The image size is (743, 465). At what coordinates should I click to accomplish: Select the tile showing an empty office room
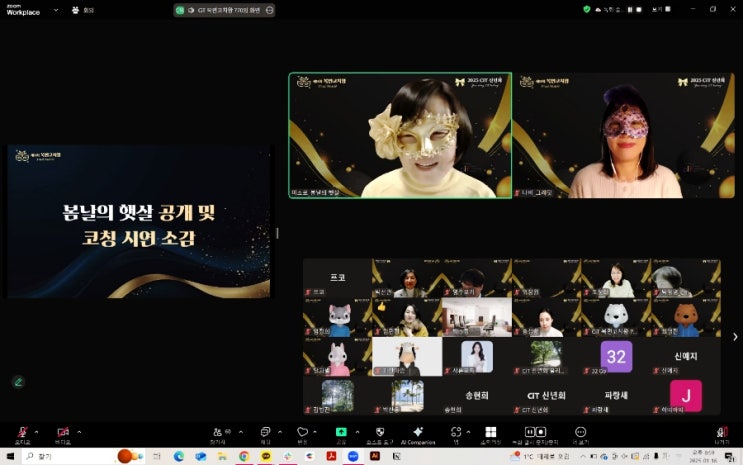pos(477,317)
